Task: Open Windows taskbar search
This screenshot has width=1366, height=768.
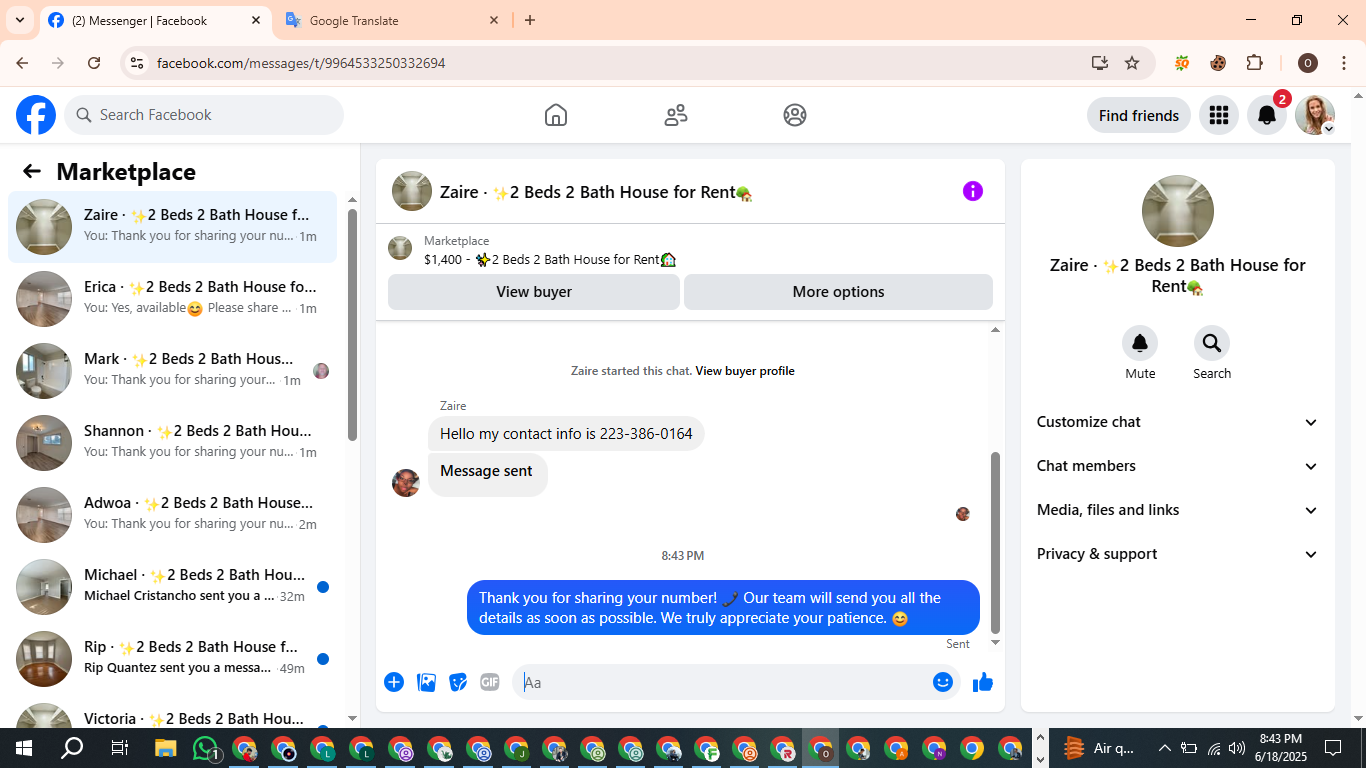Action: pyautogui.click(x=72, y=748)
